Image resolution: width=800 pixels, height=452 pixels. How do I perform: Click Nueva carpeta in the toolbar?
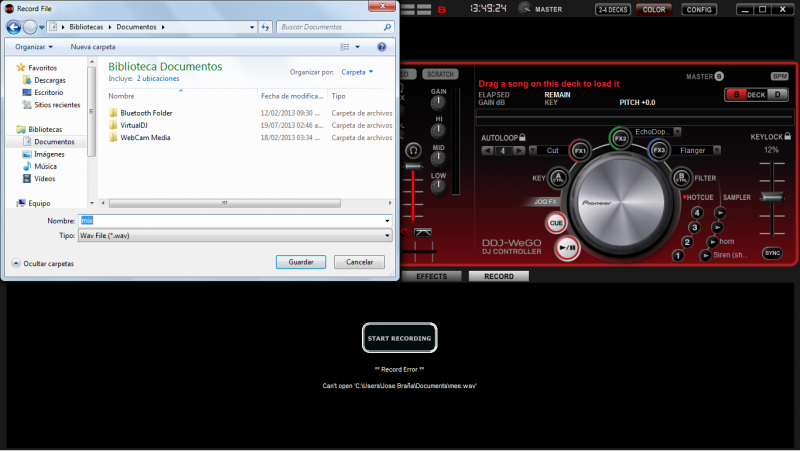(x=93, y=47)
